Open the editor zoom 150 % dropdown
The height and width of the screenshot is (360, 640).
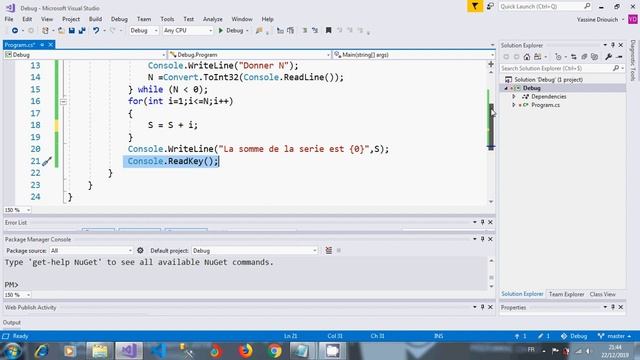pos(17,210)
